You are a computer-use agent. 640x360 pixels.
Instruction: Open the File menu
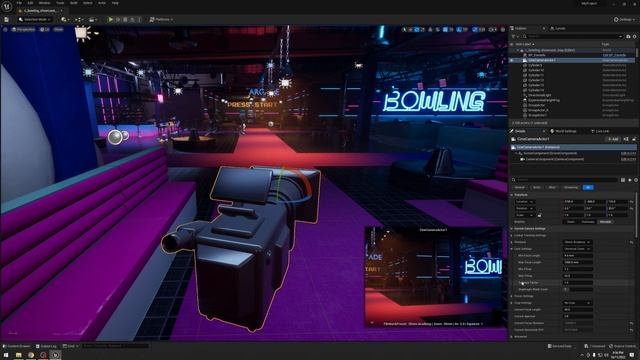pyautogui.click(x=19, y=3)
